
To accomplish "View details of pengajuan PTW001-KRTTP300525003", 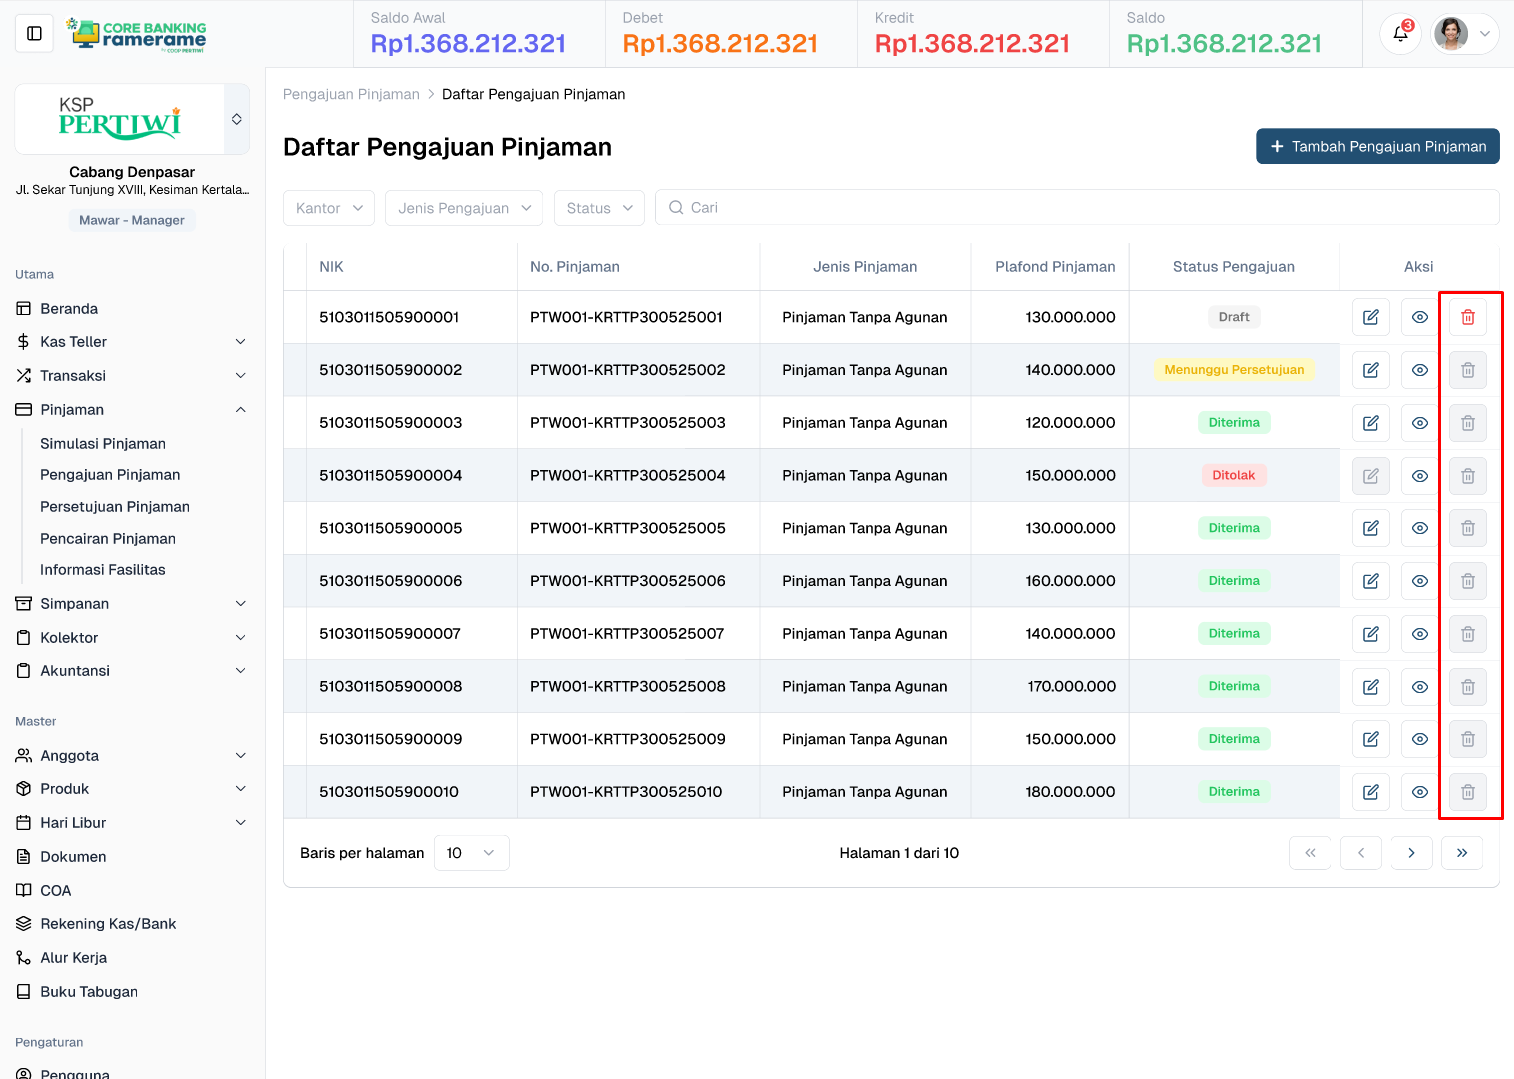I will (x=1419, y=422).
